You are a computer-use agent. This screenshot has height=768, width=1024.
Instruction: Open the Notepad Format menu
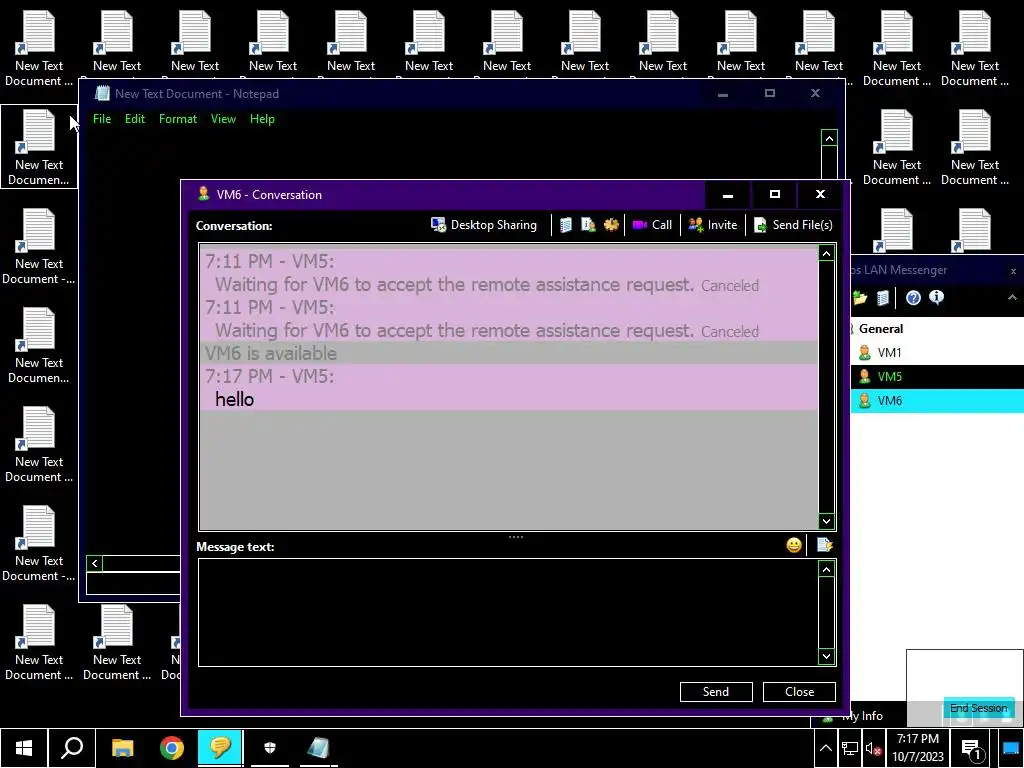coord(178,119)
